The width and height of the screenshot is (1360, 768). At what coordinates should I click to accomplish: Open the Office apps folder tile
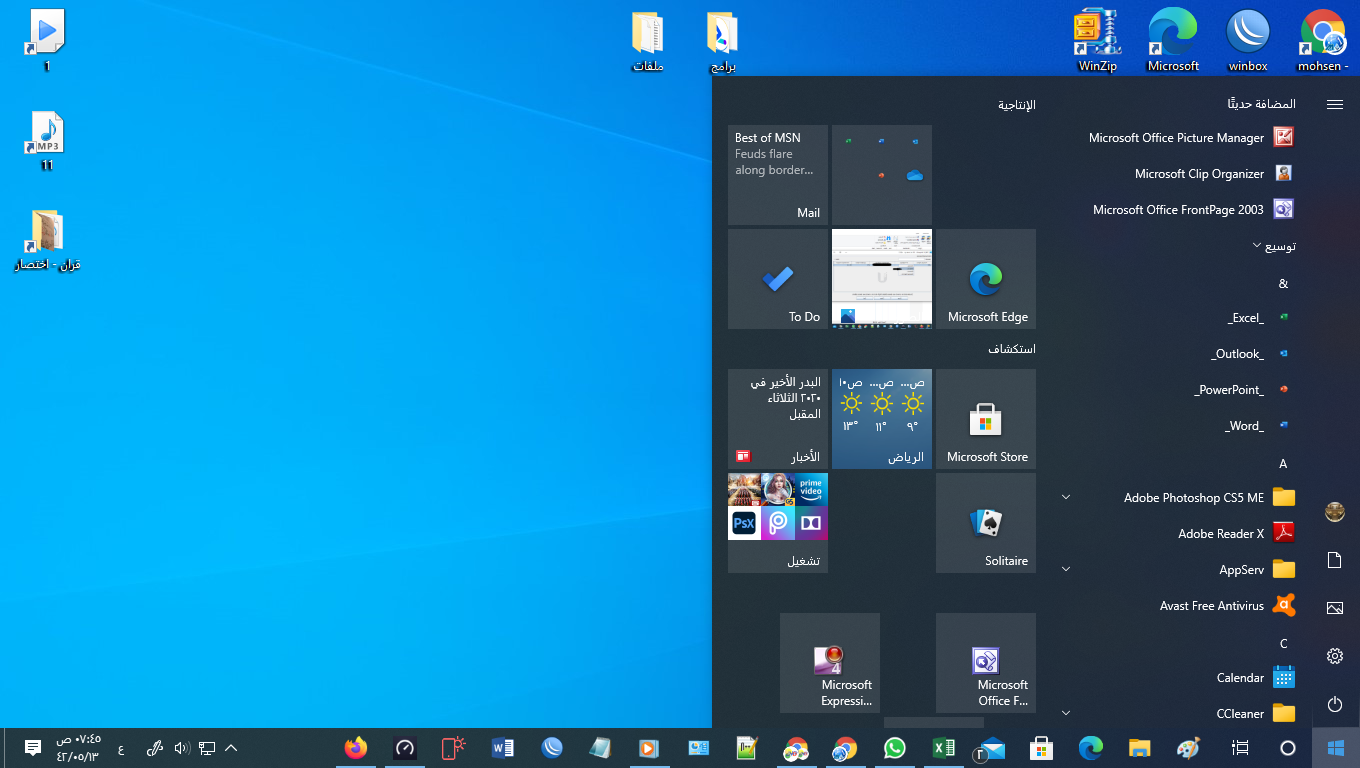point(882,175)
